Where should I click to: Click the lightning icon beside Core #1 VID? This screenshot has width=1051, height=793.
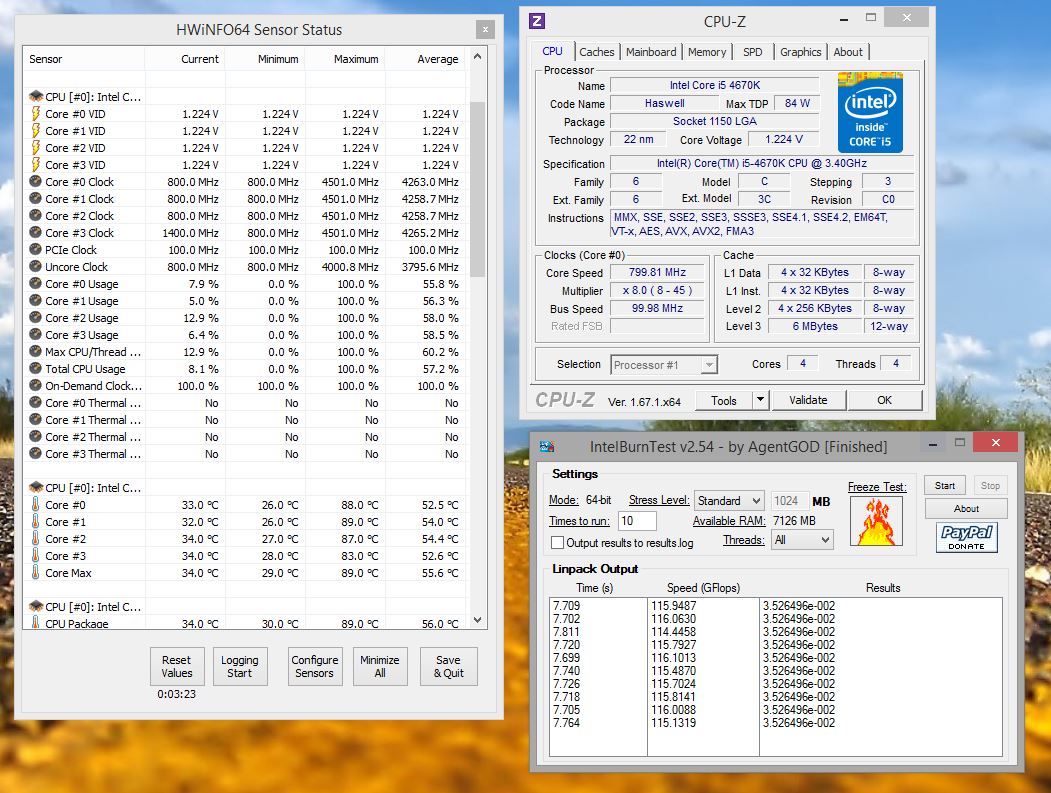[36, 131]
